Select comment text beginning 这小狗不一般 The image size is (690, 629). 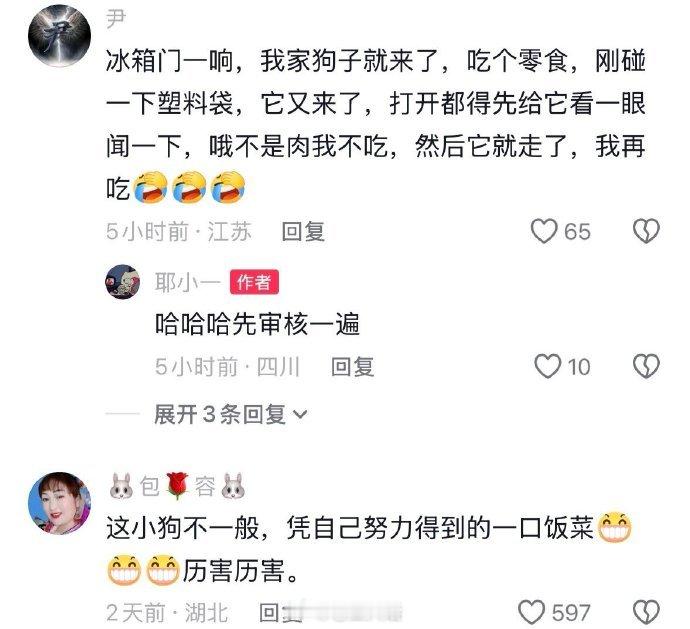pyautogui.click(x=369, y=549)
